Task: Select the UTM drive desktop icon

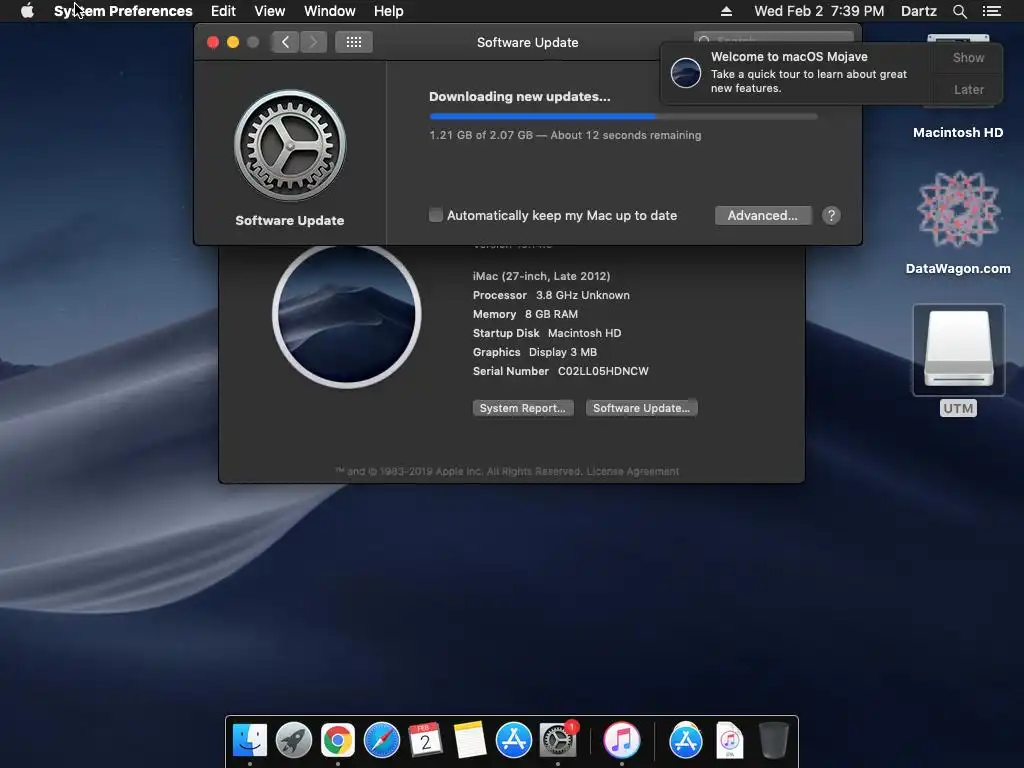Action: [958, 350]
